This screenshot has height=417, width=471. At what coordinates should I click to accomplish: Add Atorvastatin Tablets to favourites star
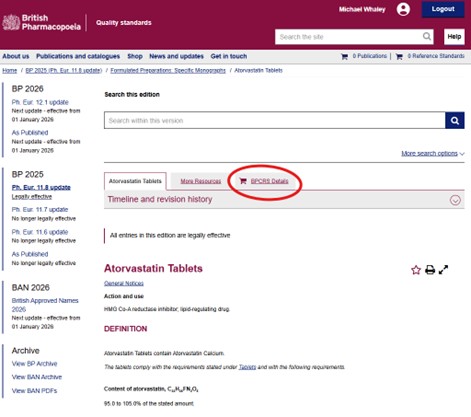[x=416, y=270]
